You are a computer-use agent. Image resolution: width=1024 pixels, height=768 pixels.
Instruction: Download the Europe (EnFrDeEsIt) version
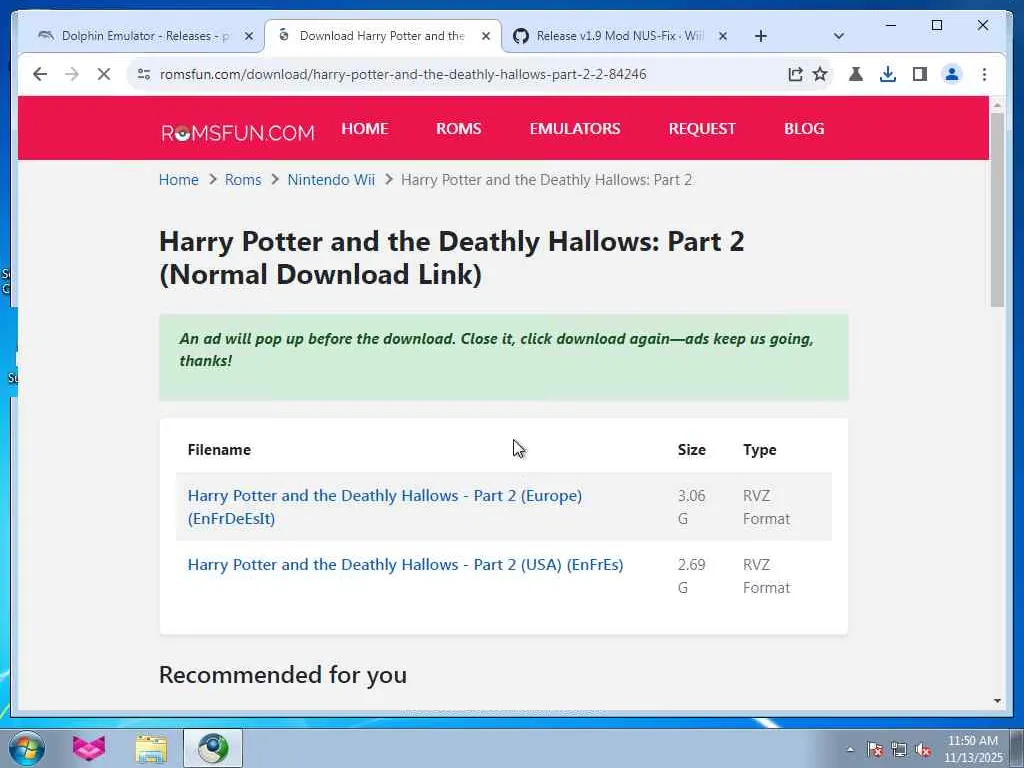(385, 507)
